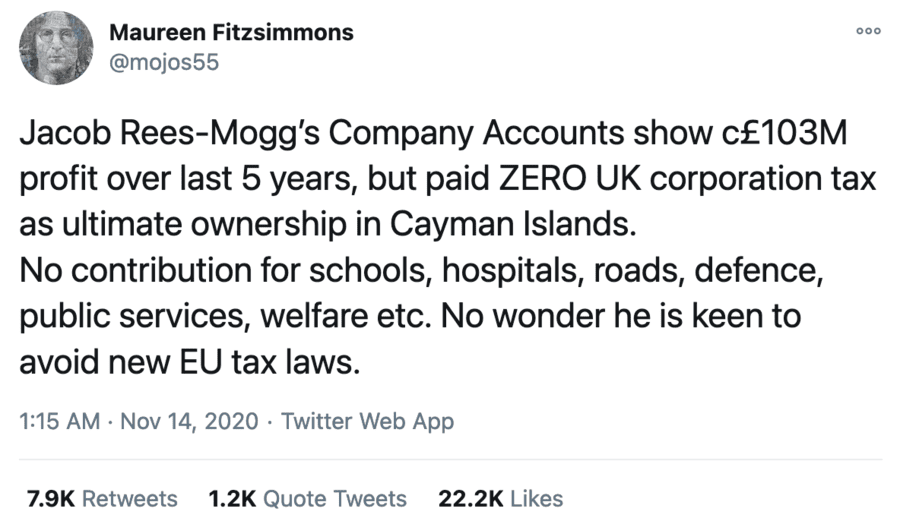This screenshot has width=900, height=521.
Task: Open the Maureen Fitzsimmons display name link
Action: 231,32
